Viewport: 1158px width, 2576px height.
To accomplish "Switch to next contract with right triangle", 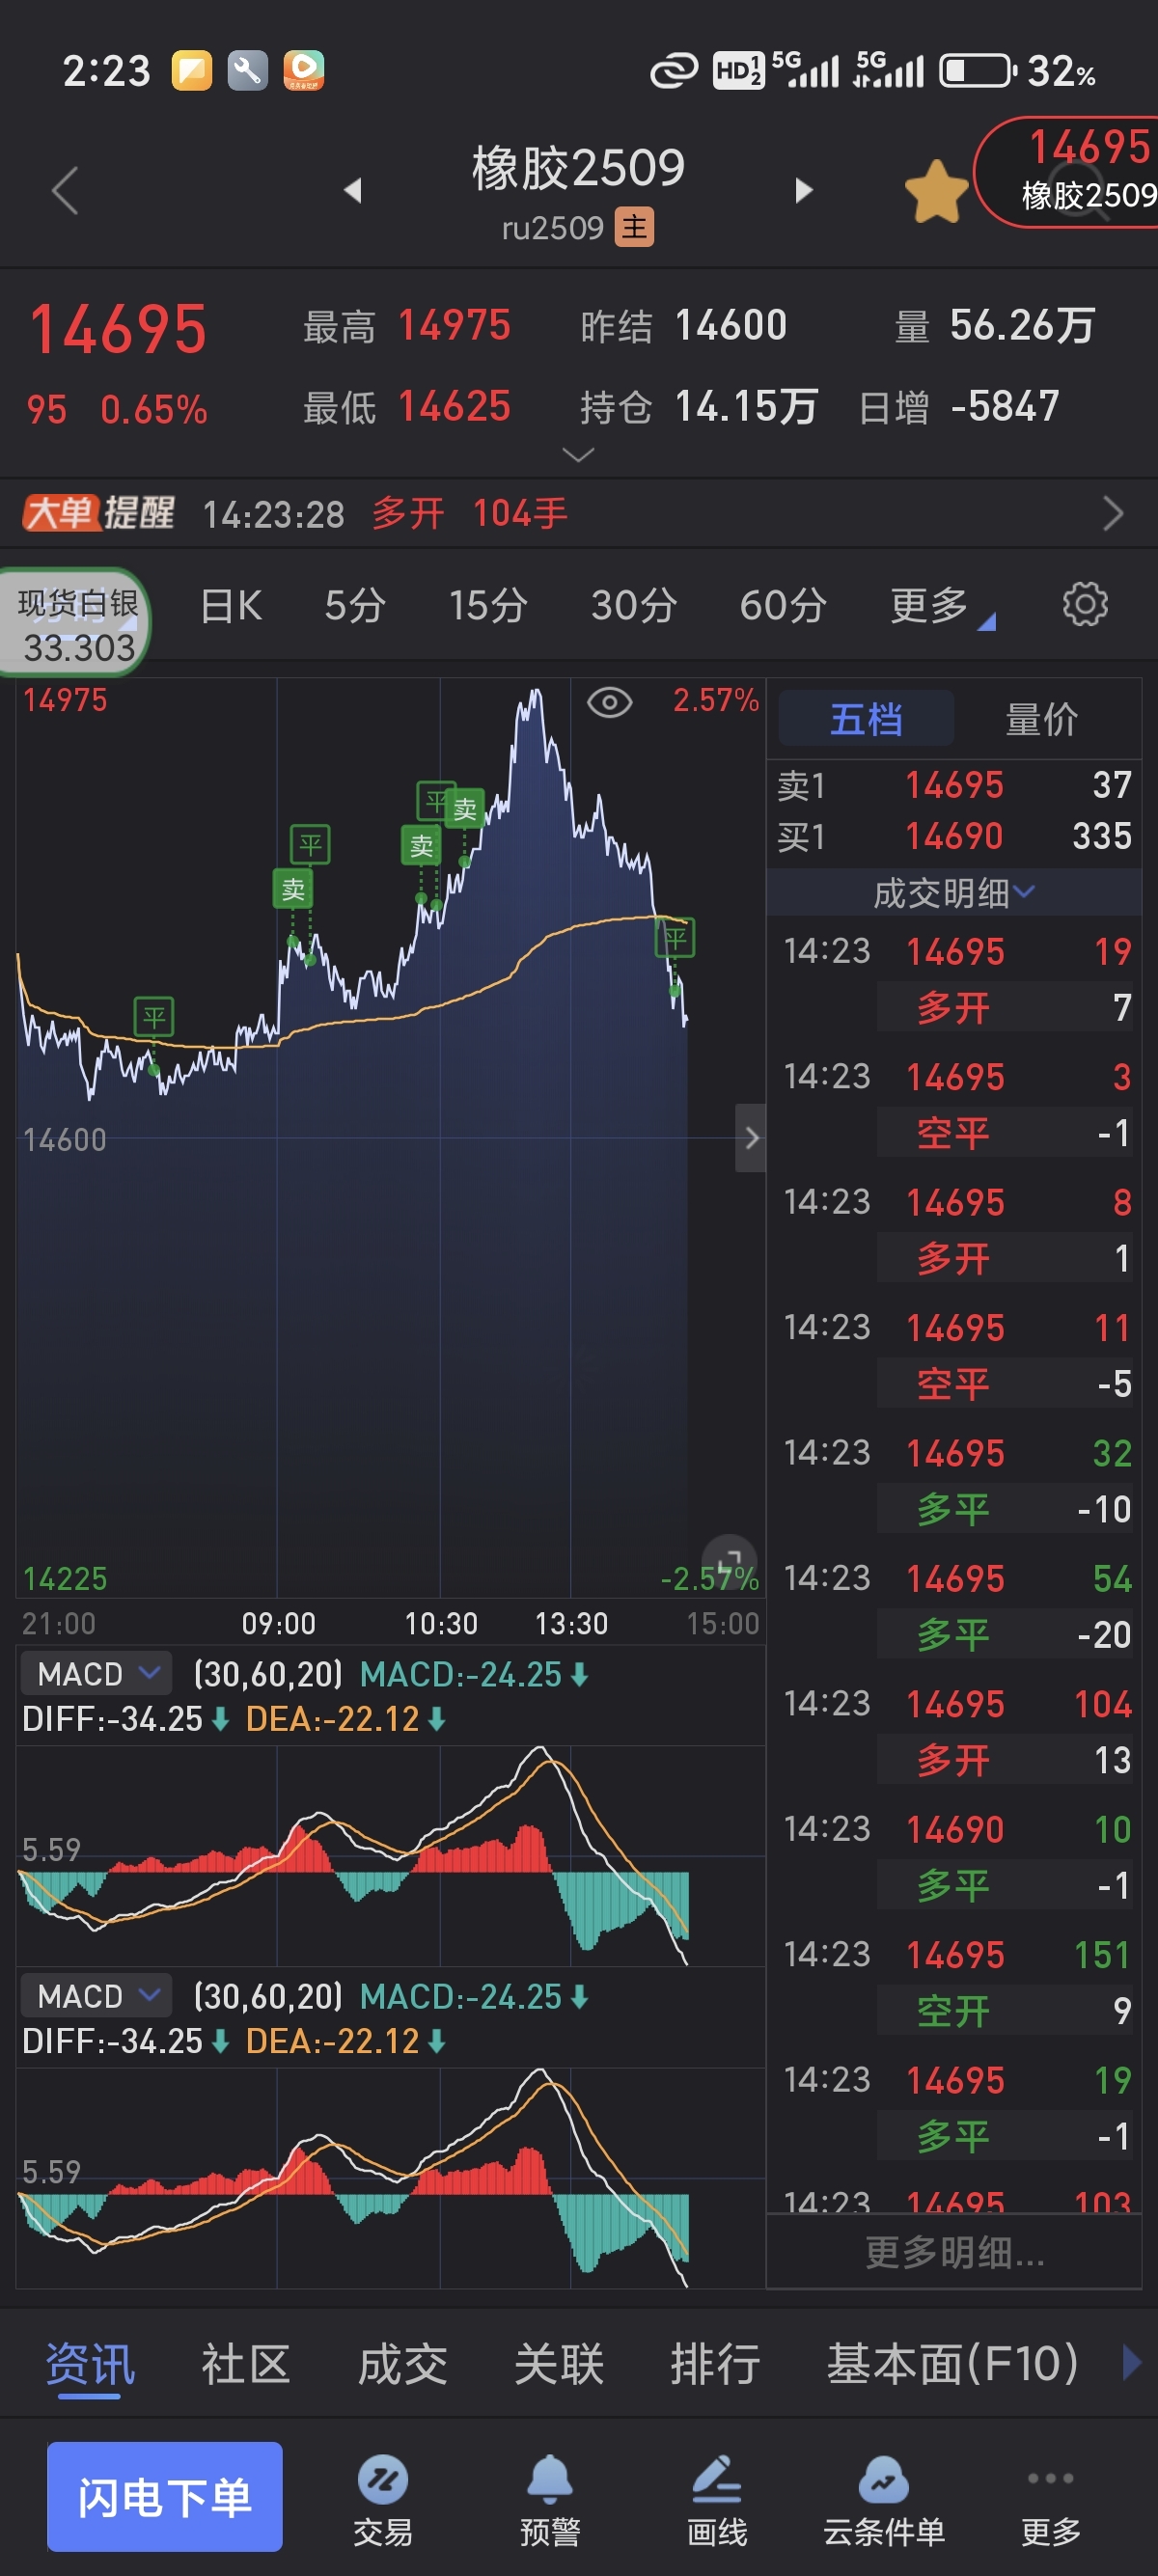I will coord(803,190).
